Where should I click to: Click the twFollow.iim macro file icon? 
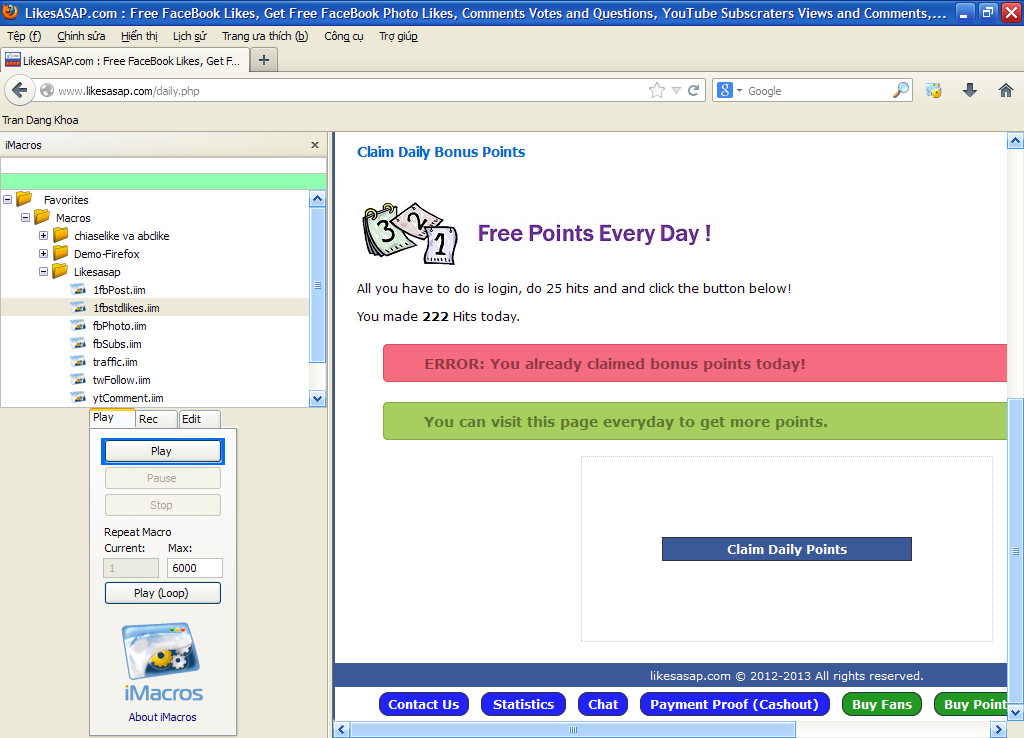(x=78, y=379)
